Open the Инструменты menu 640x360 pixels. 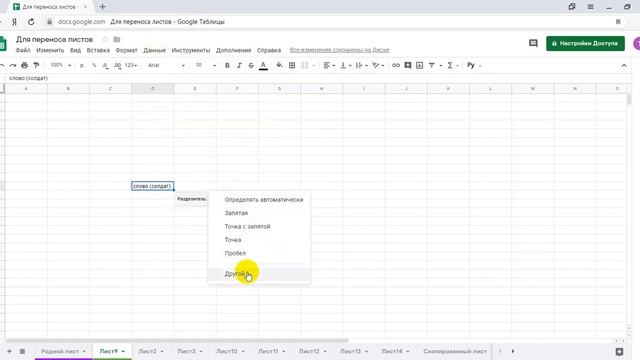pos(191,50)
